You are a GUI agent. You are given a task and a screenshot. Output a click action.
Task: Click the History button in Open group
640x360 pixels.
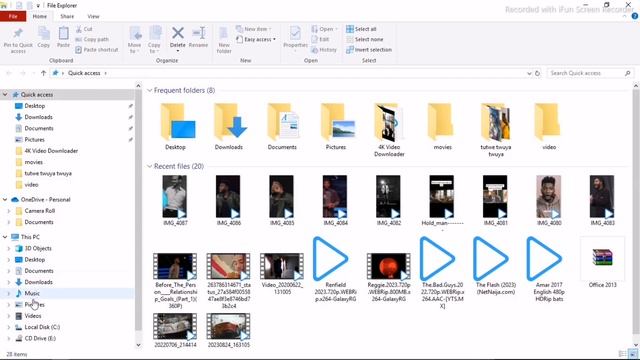[324, 50]
